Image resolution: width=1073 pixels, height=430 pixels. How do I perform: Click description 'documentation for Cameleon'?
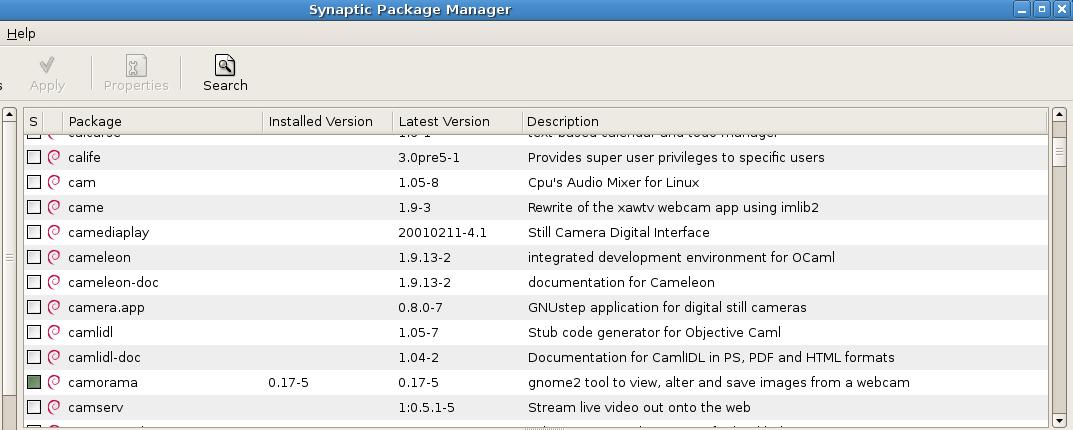(x=621, y=282)
